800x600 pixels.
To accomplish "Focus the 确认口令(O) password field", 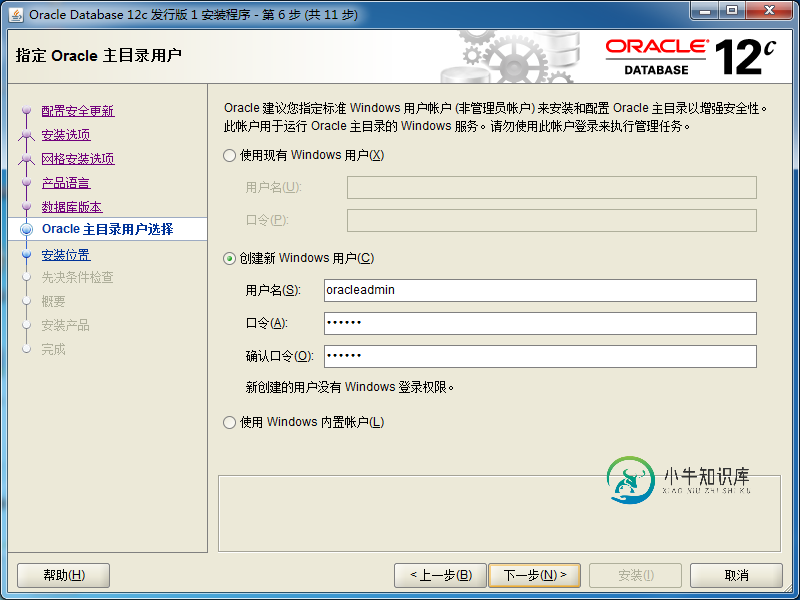I will 540,356.
